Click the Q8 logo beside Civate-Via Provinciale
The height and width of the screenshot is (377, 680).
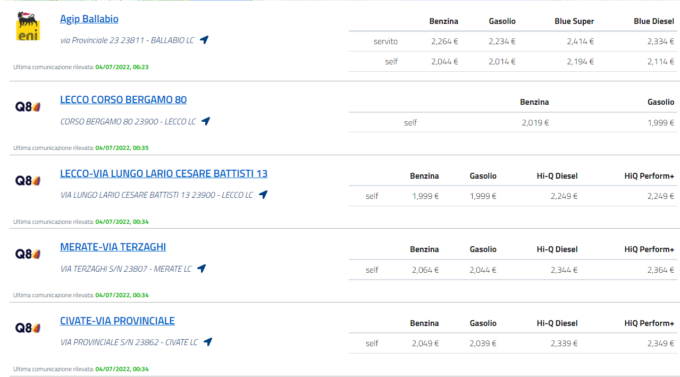(28, 328)
